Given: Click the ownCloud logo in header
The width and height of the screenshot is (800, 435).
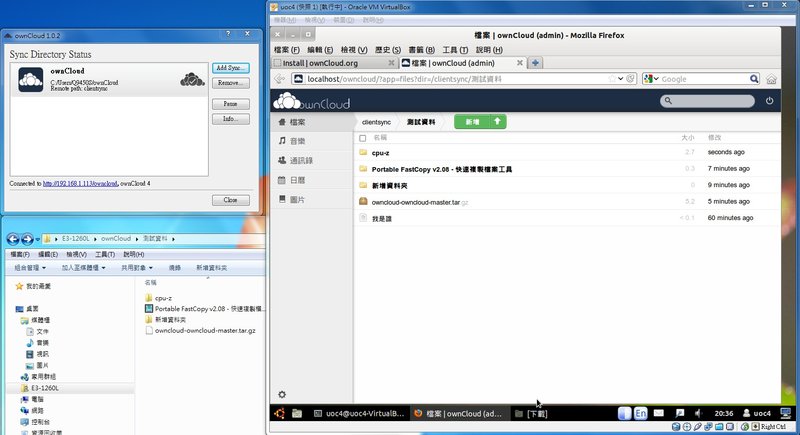Looking at the screenshot, I should (312, 101).
